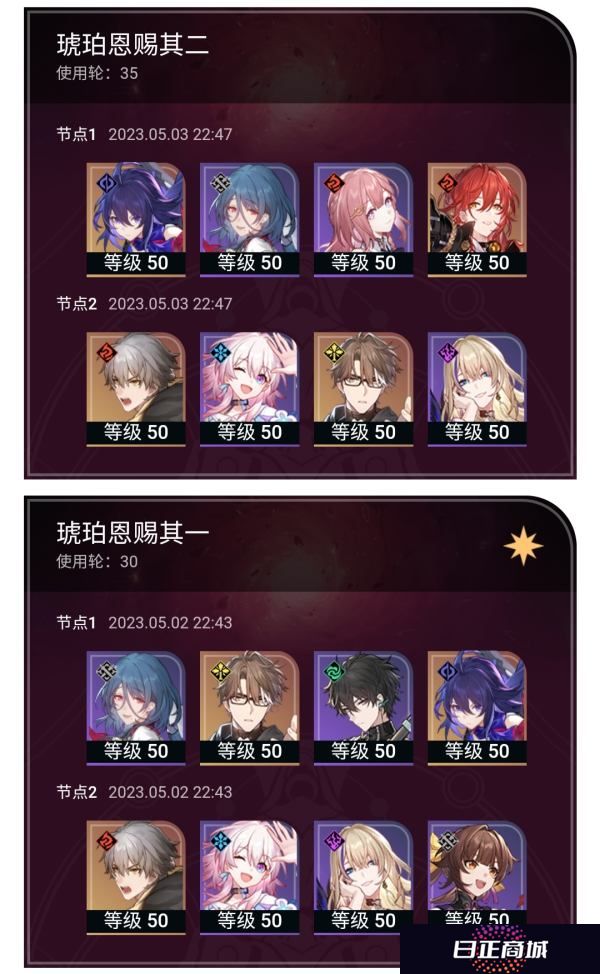The image size is (600, 974).
Task: Click the Fire element icon on the red-haired character
Action: click(448, 183)
